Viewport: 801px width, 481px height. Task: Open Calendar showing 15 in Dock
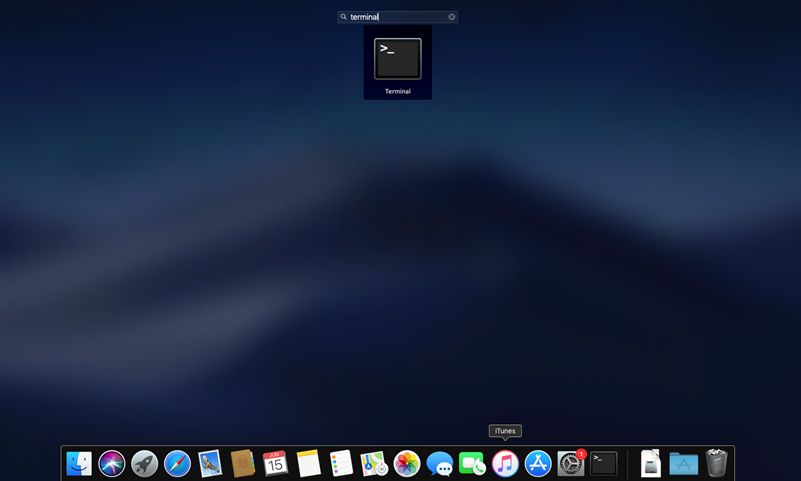(275, 464)
